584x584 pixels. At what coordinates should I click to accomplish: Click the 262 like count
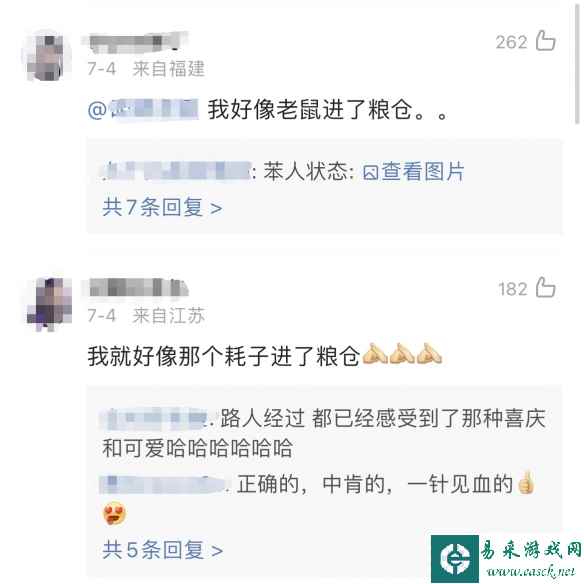point(511,42)
